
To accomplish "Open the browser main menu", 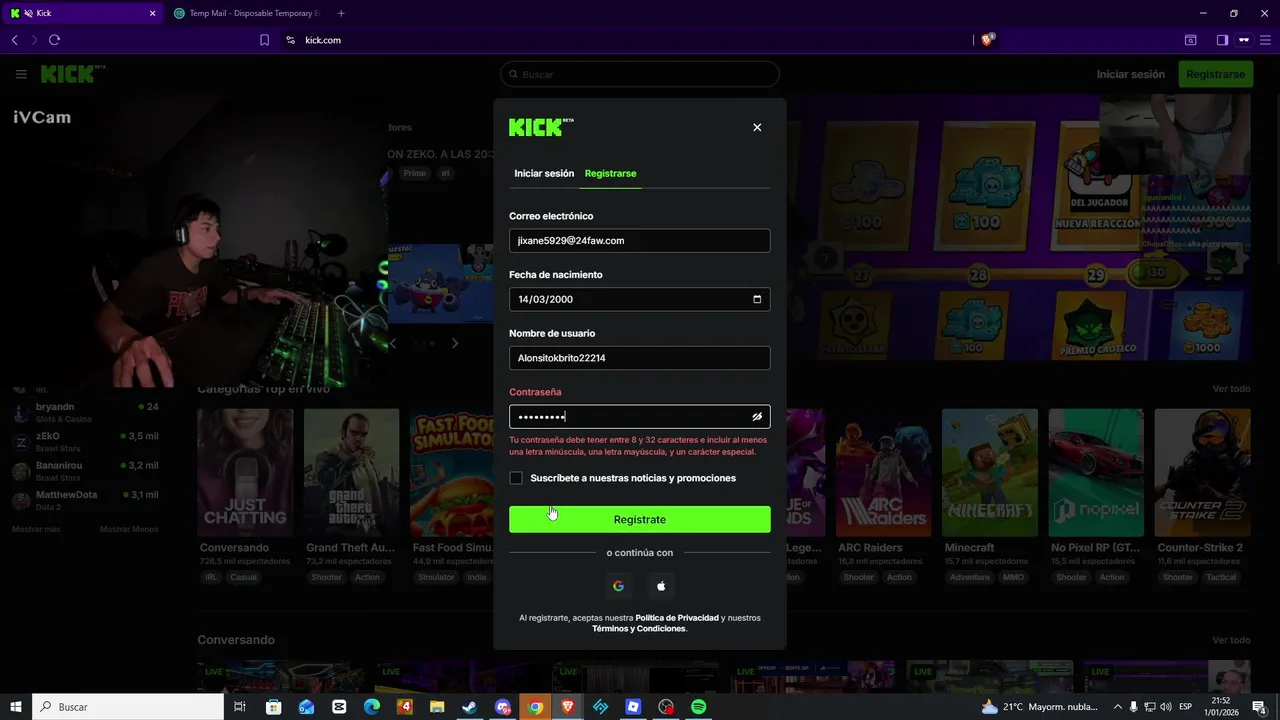I will [1265, 40].
